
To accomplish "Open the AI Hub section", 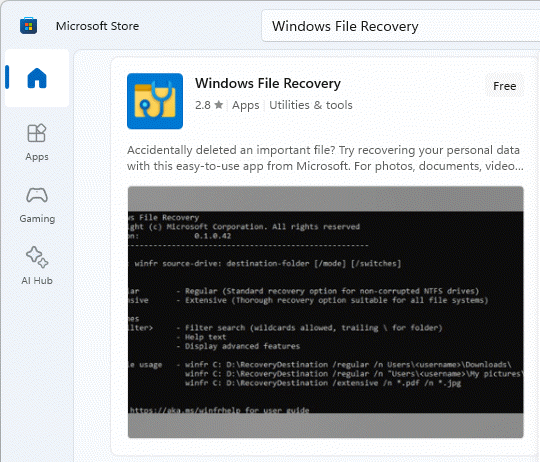I will [37, 266].
